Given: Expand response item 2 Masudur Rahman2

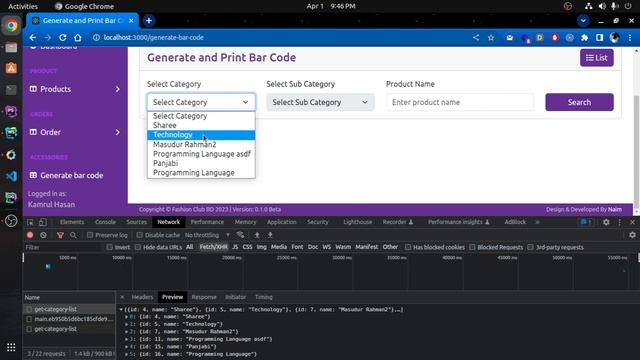Looking at the screenshot, I should [x=127, y=332].
